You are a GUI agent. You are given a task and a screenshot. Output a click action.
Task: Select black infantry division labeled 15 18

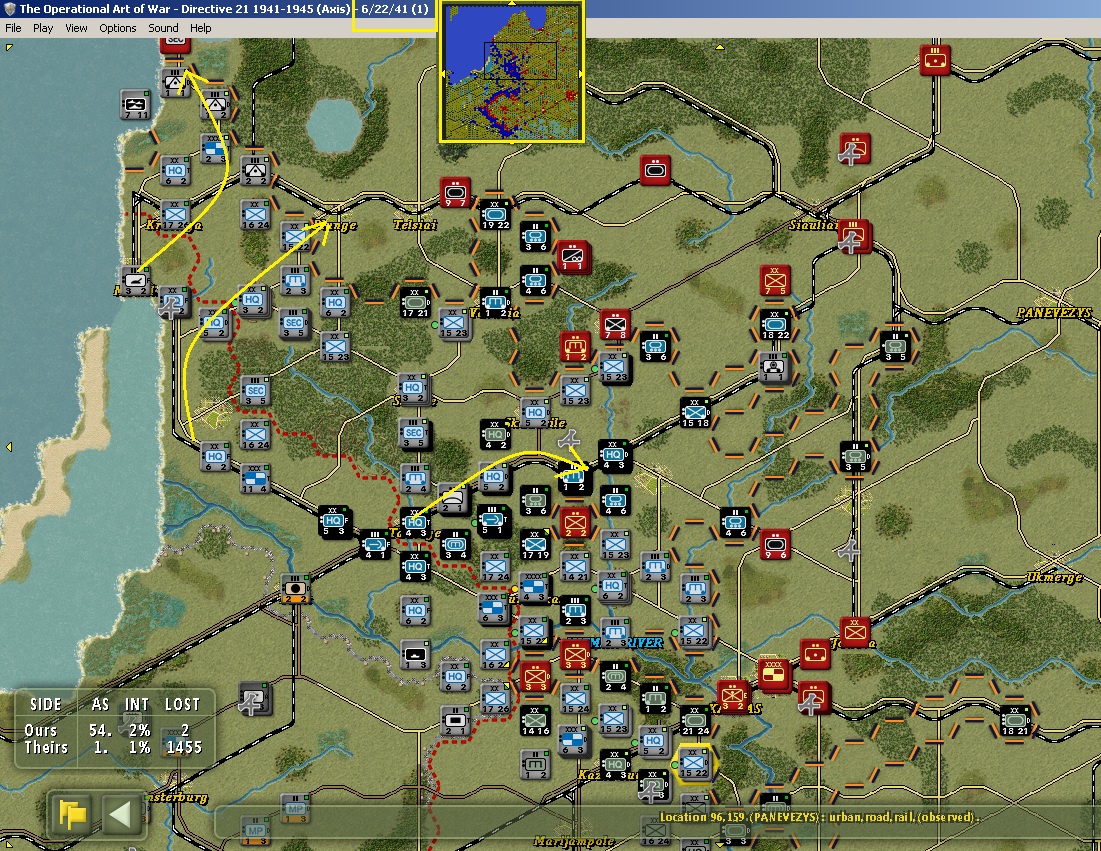click(695, 413)
